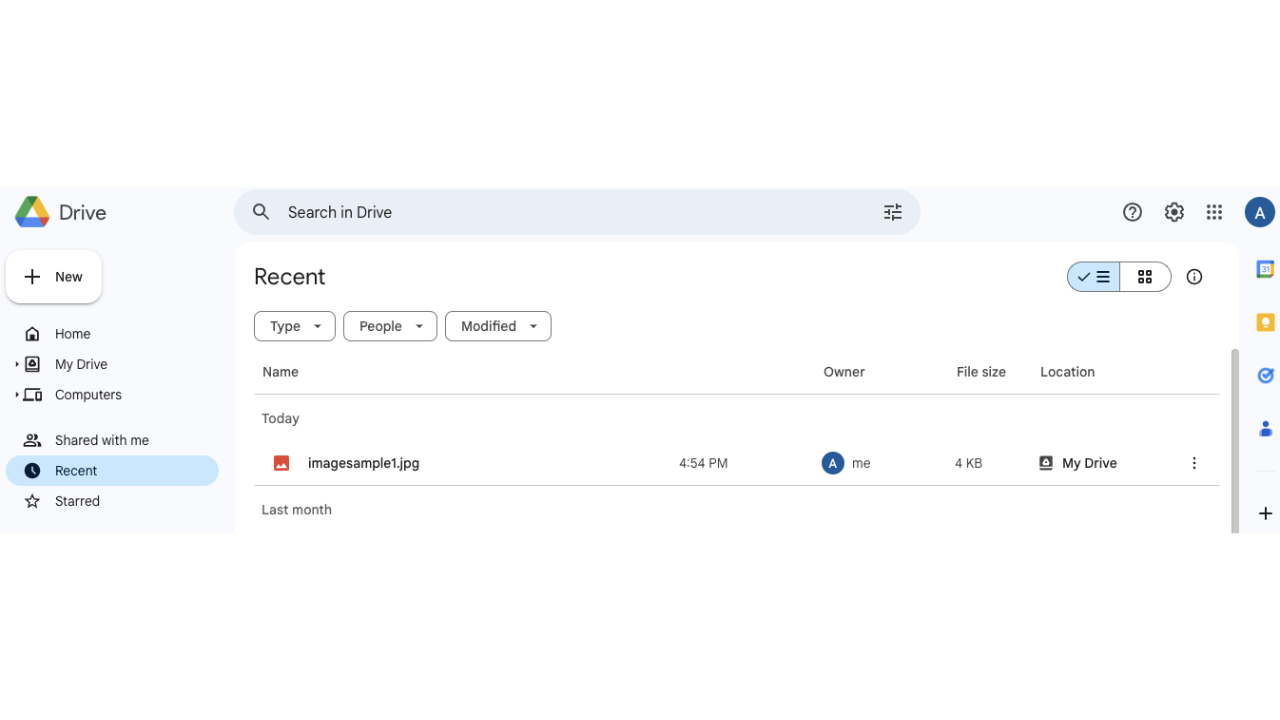Open Google Keep in side panel
Image resolution: width=1280 pixels, height=720 pixels.
[x=1265, y=322]
